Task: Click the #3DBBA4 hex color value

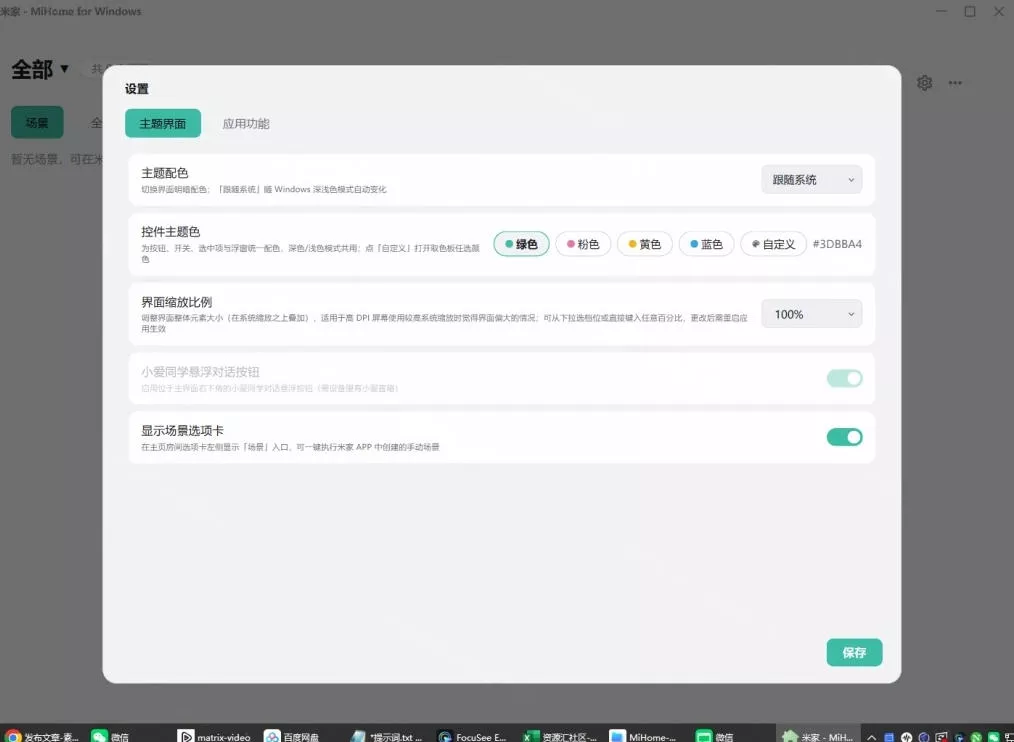Action: pyautogui.click(x=837, y=244)
